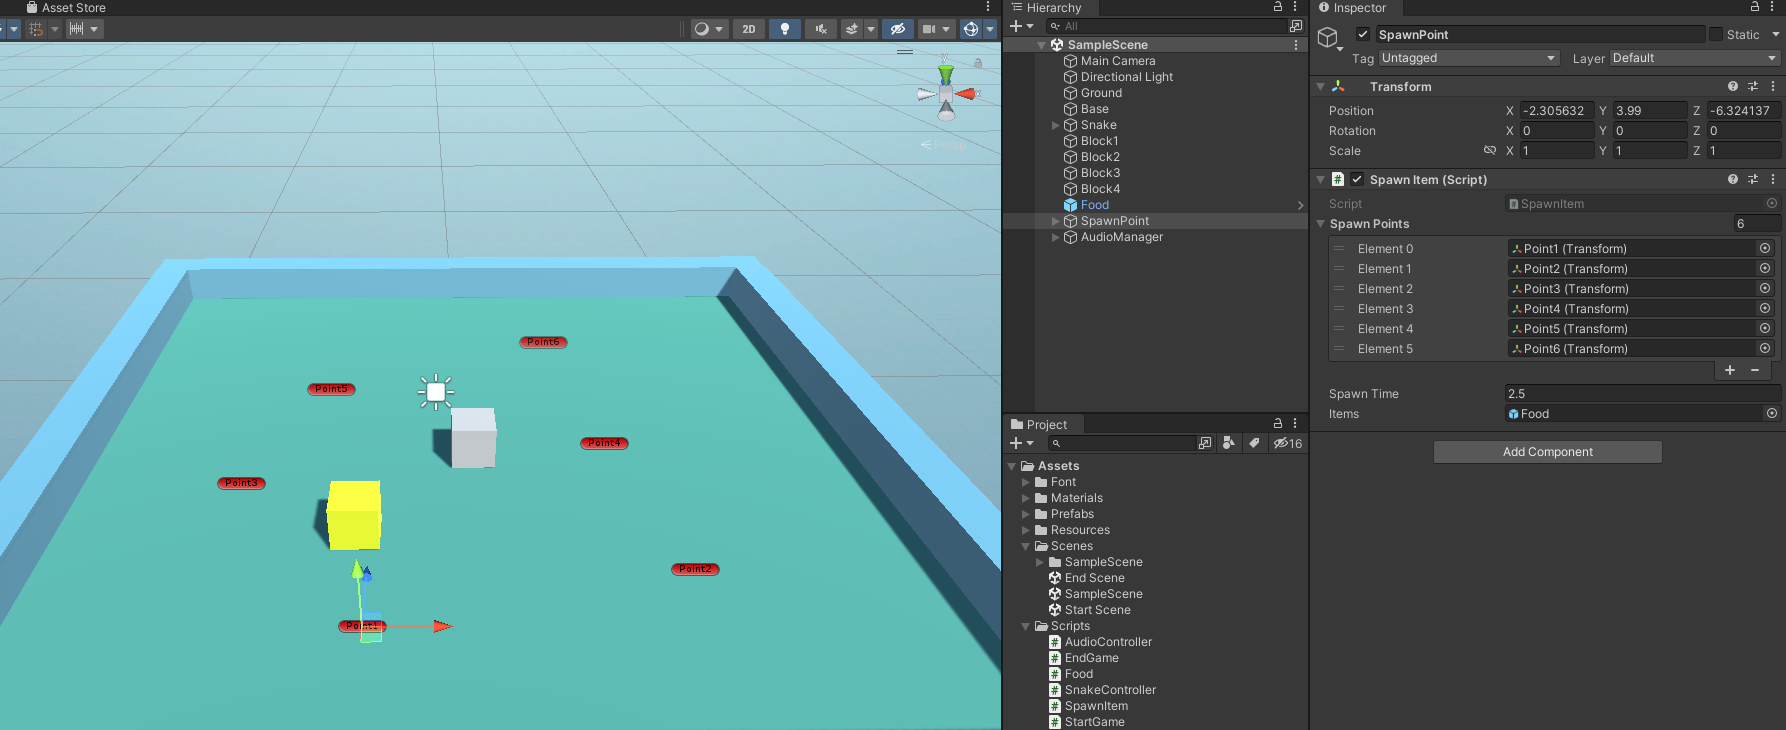This screenshot has width=1786, height=730.
Task: Select Directional Light in Hierarchy
Action: tap(1126, 77)
